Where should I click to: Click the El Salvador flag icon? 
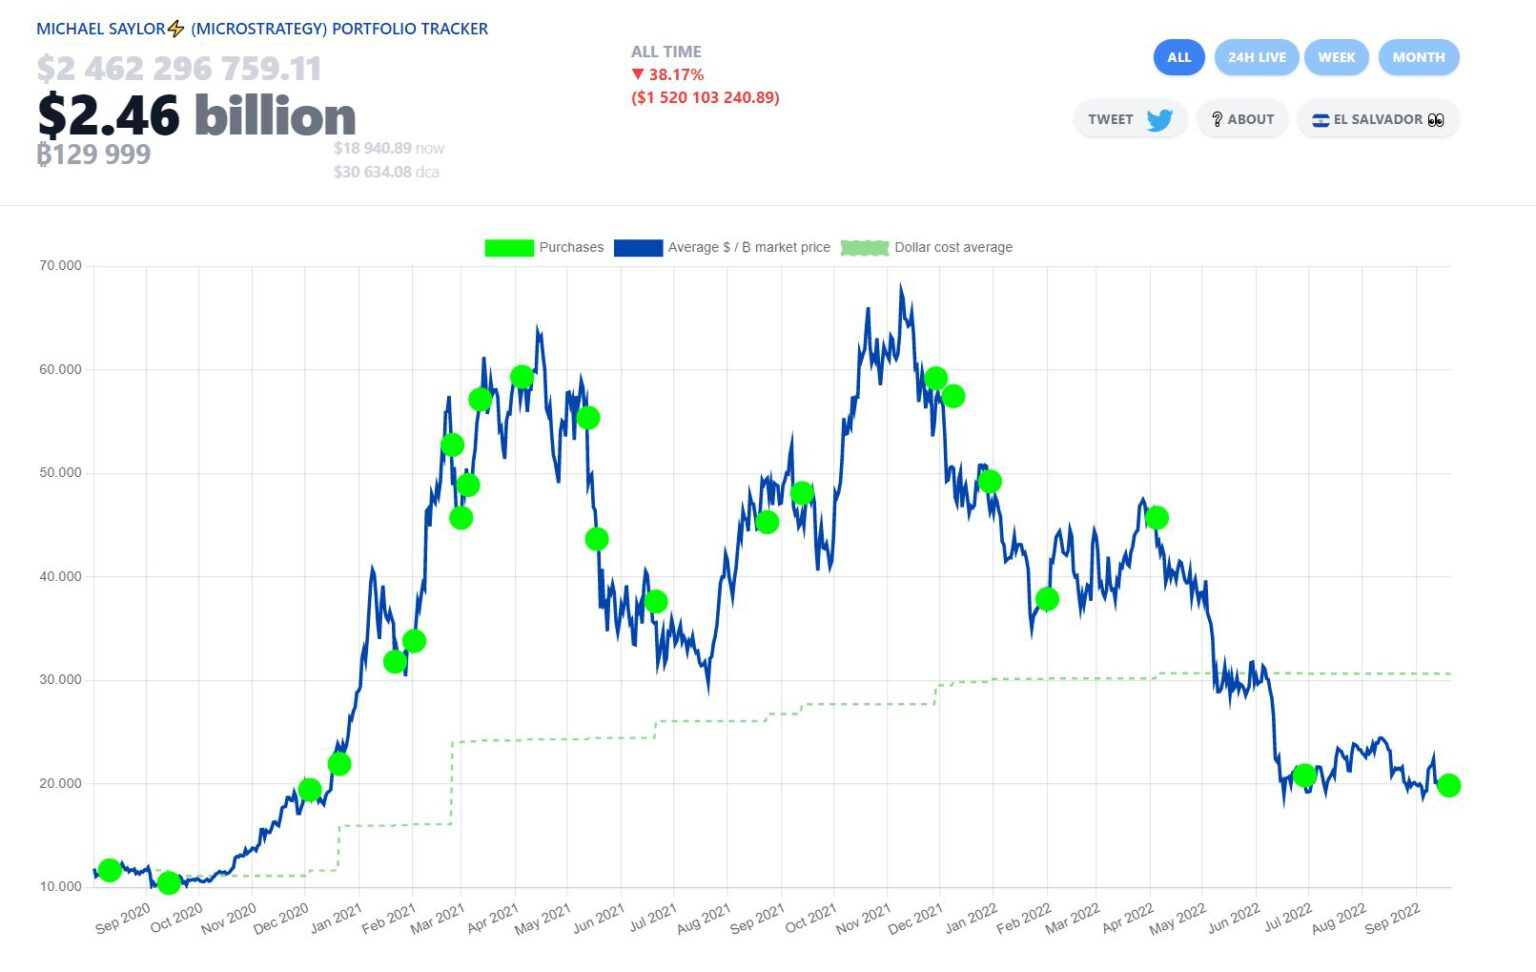(1320, 120)
